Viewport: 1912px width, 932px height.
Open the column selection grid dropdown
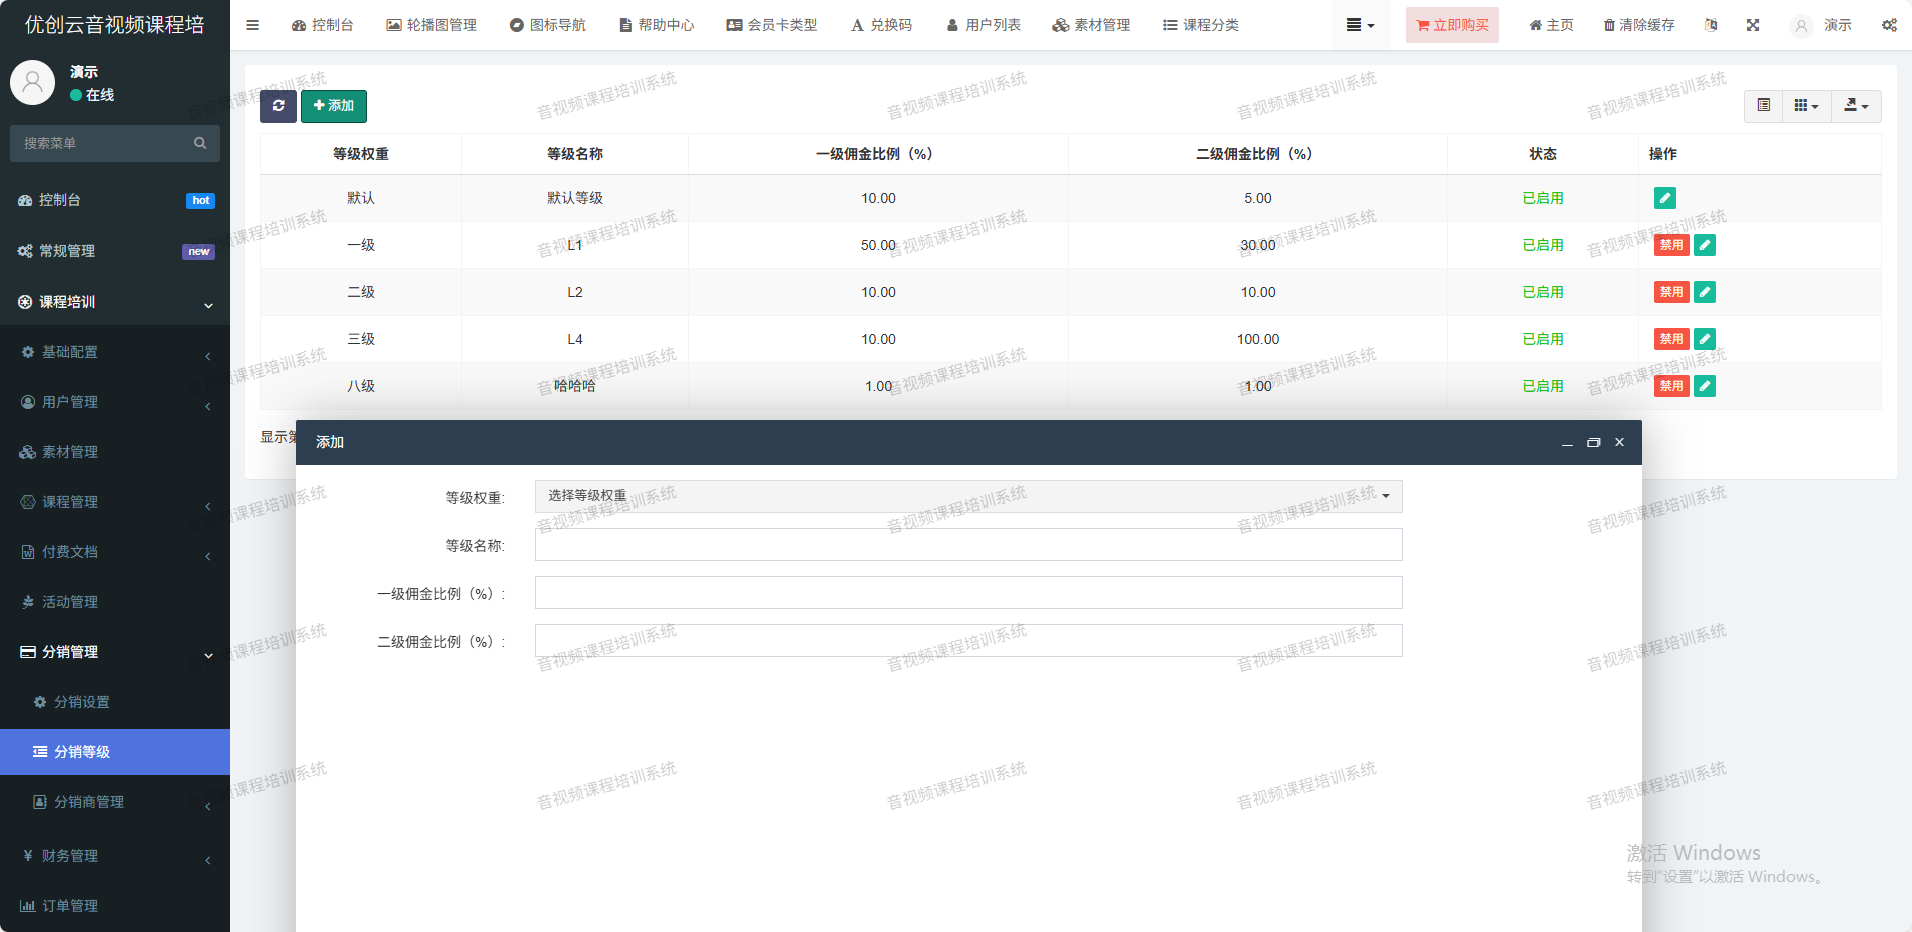[1806, 106]
